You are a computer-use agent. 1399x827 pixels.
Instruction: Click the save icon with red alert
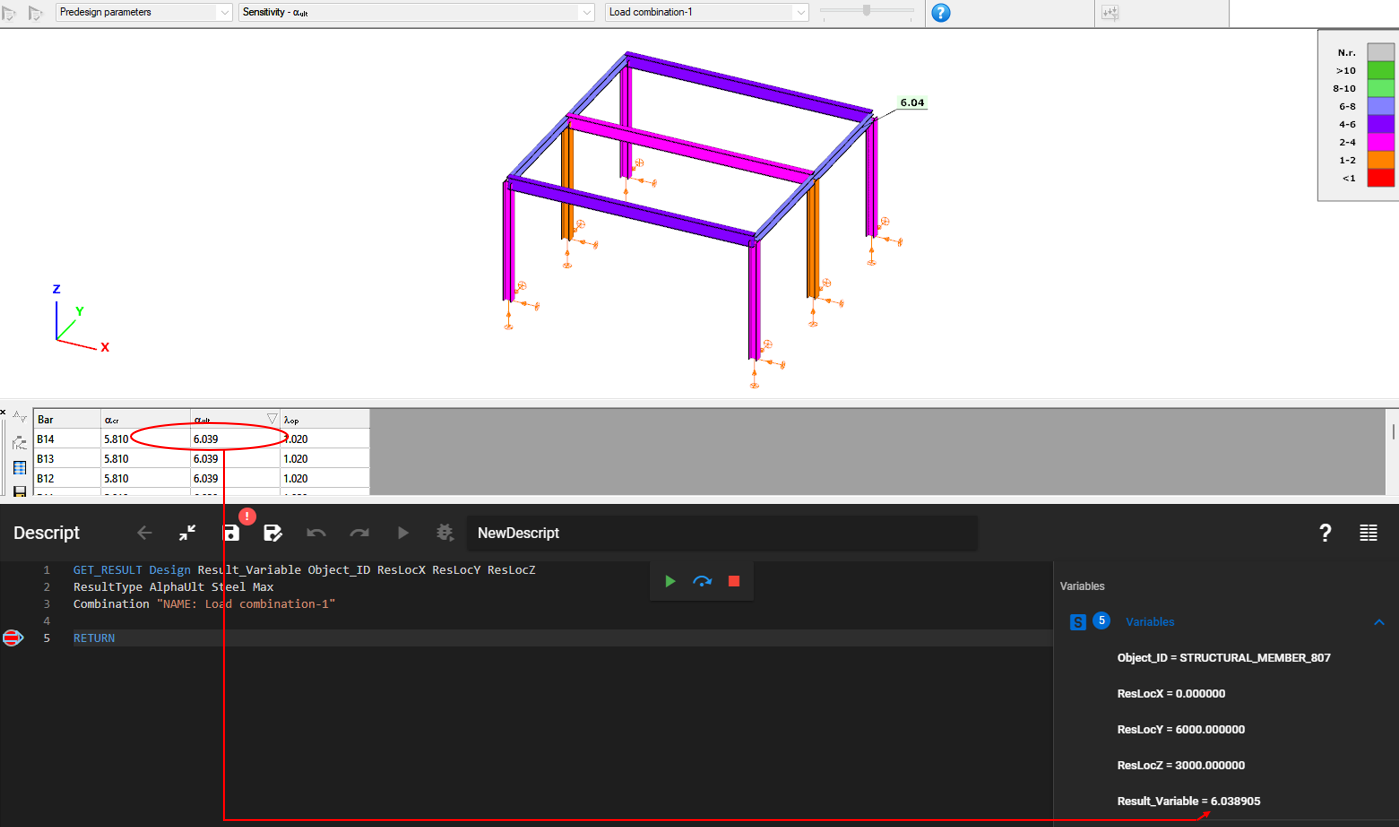pyautogui.click(x=231, y=533)
